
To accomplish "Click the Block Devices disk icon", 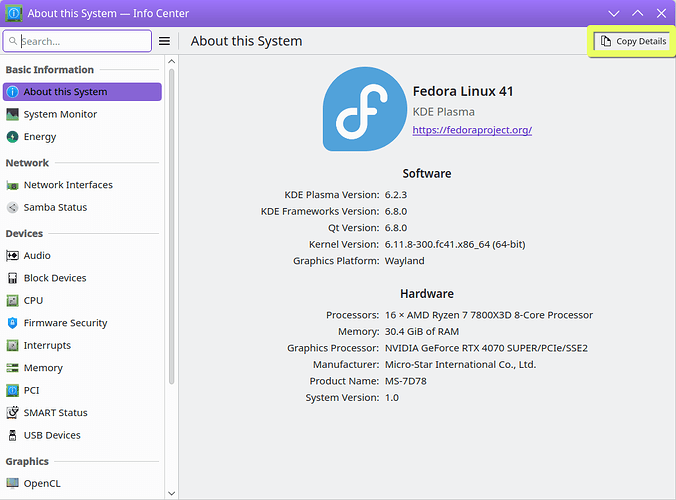I will click(x=13, y=278).
